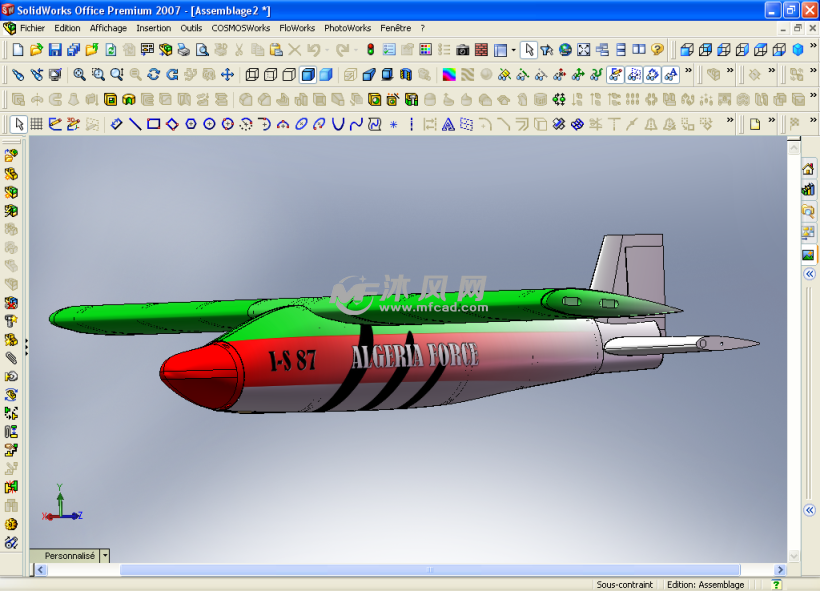Screen dimensions: 820x591
Task: Select the Line sketch tool
Action: (135, 124)
